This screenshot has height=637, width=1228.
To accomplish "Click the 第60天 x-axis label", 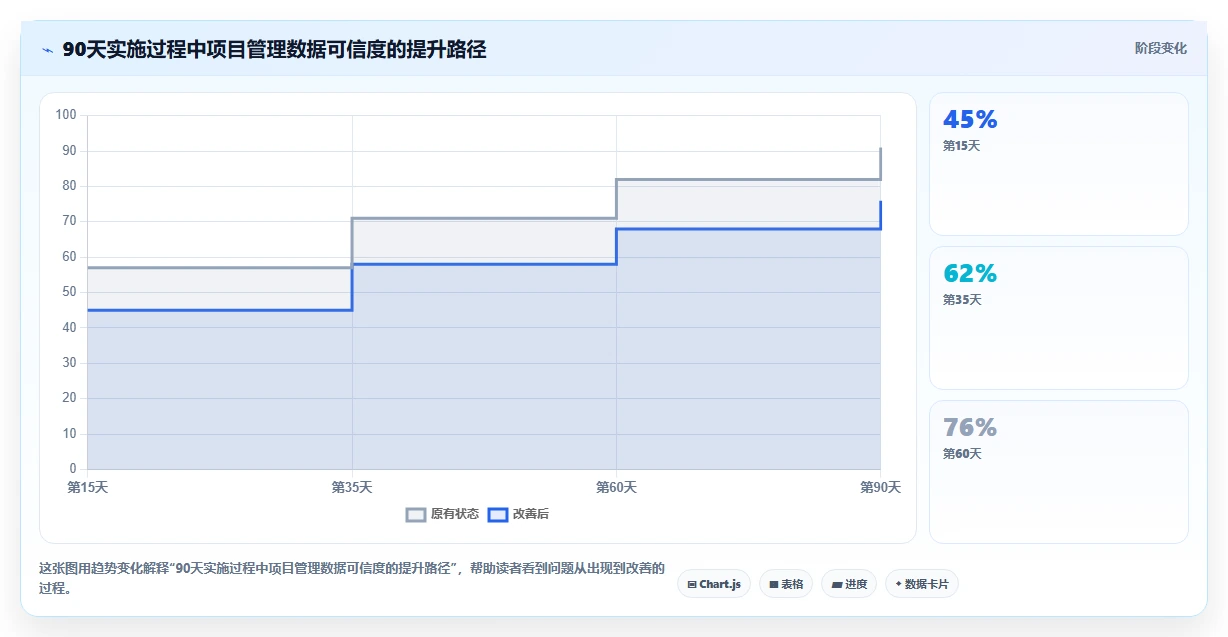I will click(616, 487).
